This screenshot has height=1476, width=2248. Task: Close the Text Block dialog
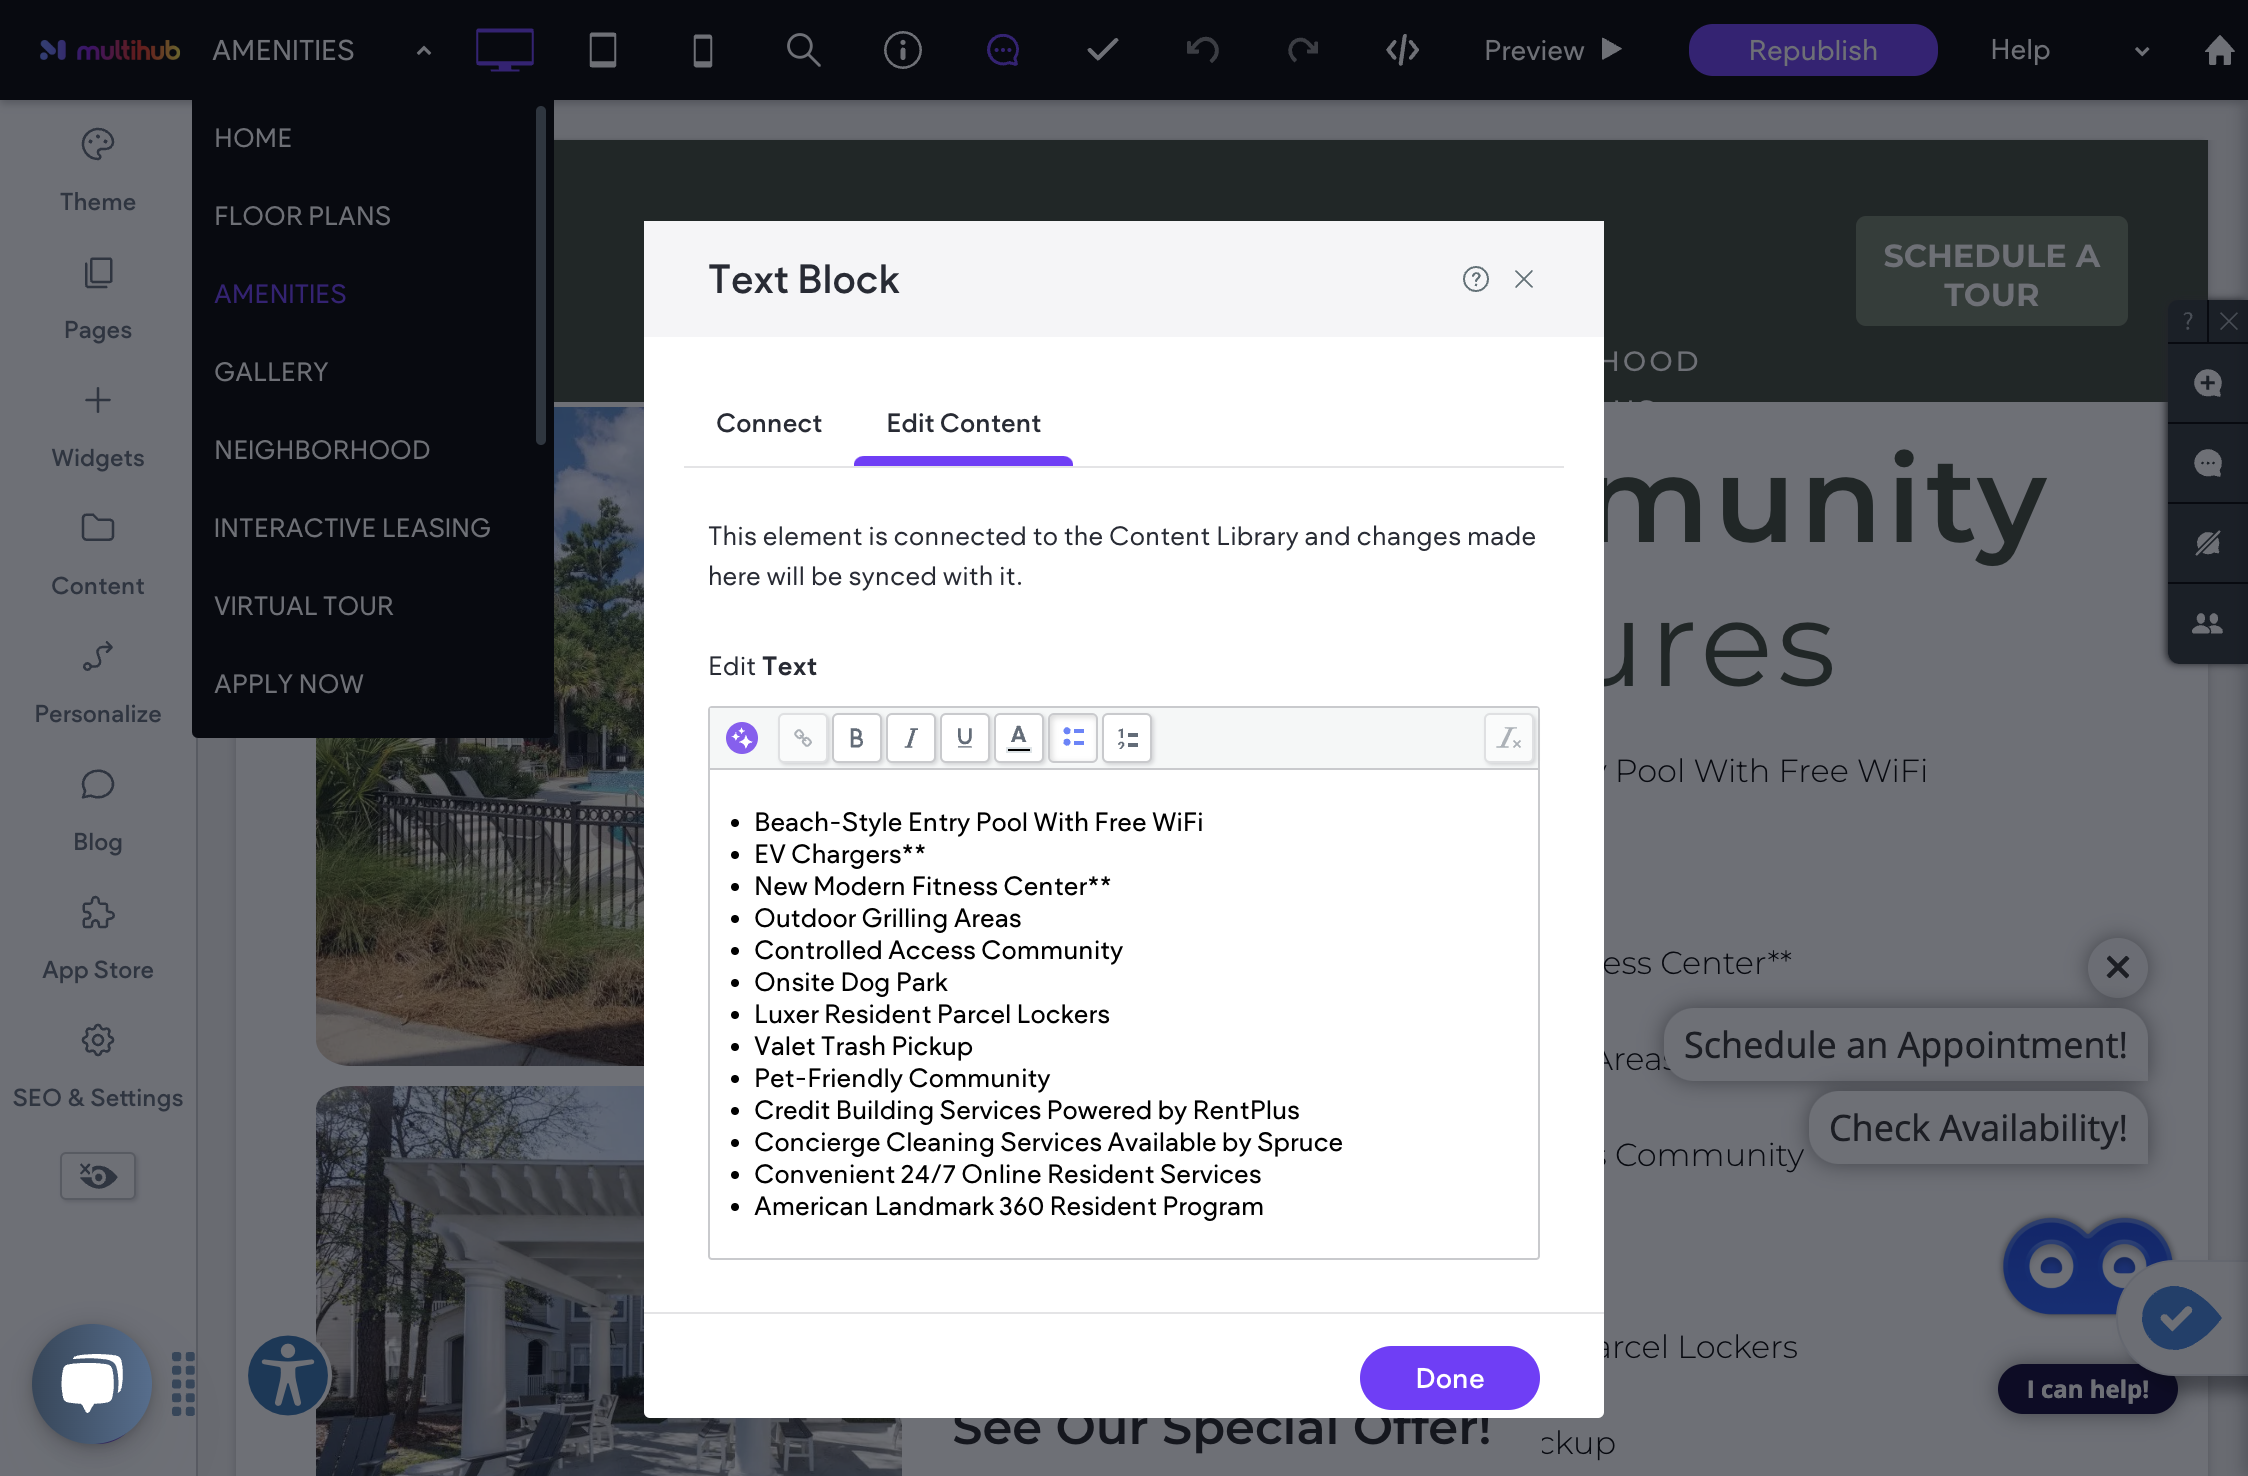[x=1524, y=279]
